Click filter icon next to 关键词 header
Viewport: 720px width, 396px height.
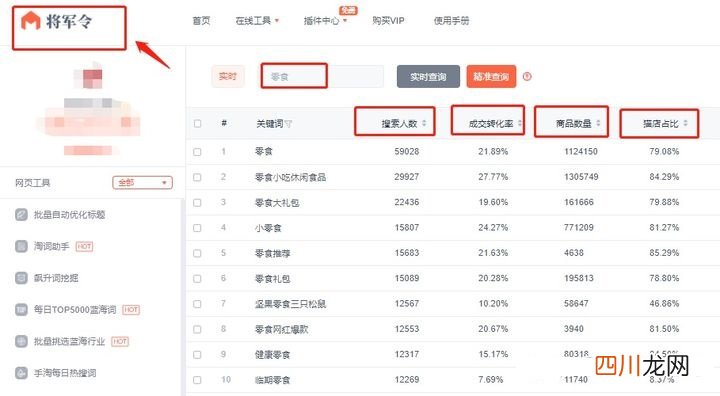(288, 124)
